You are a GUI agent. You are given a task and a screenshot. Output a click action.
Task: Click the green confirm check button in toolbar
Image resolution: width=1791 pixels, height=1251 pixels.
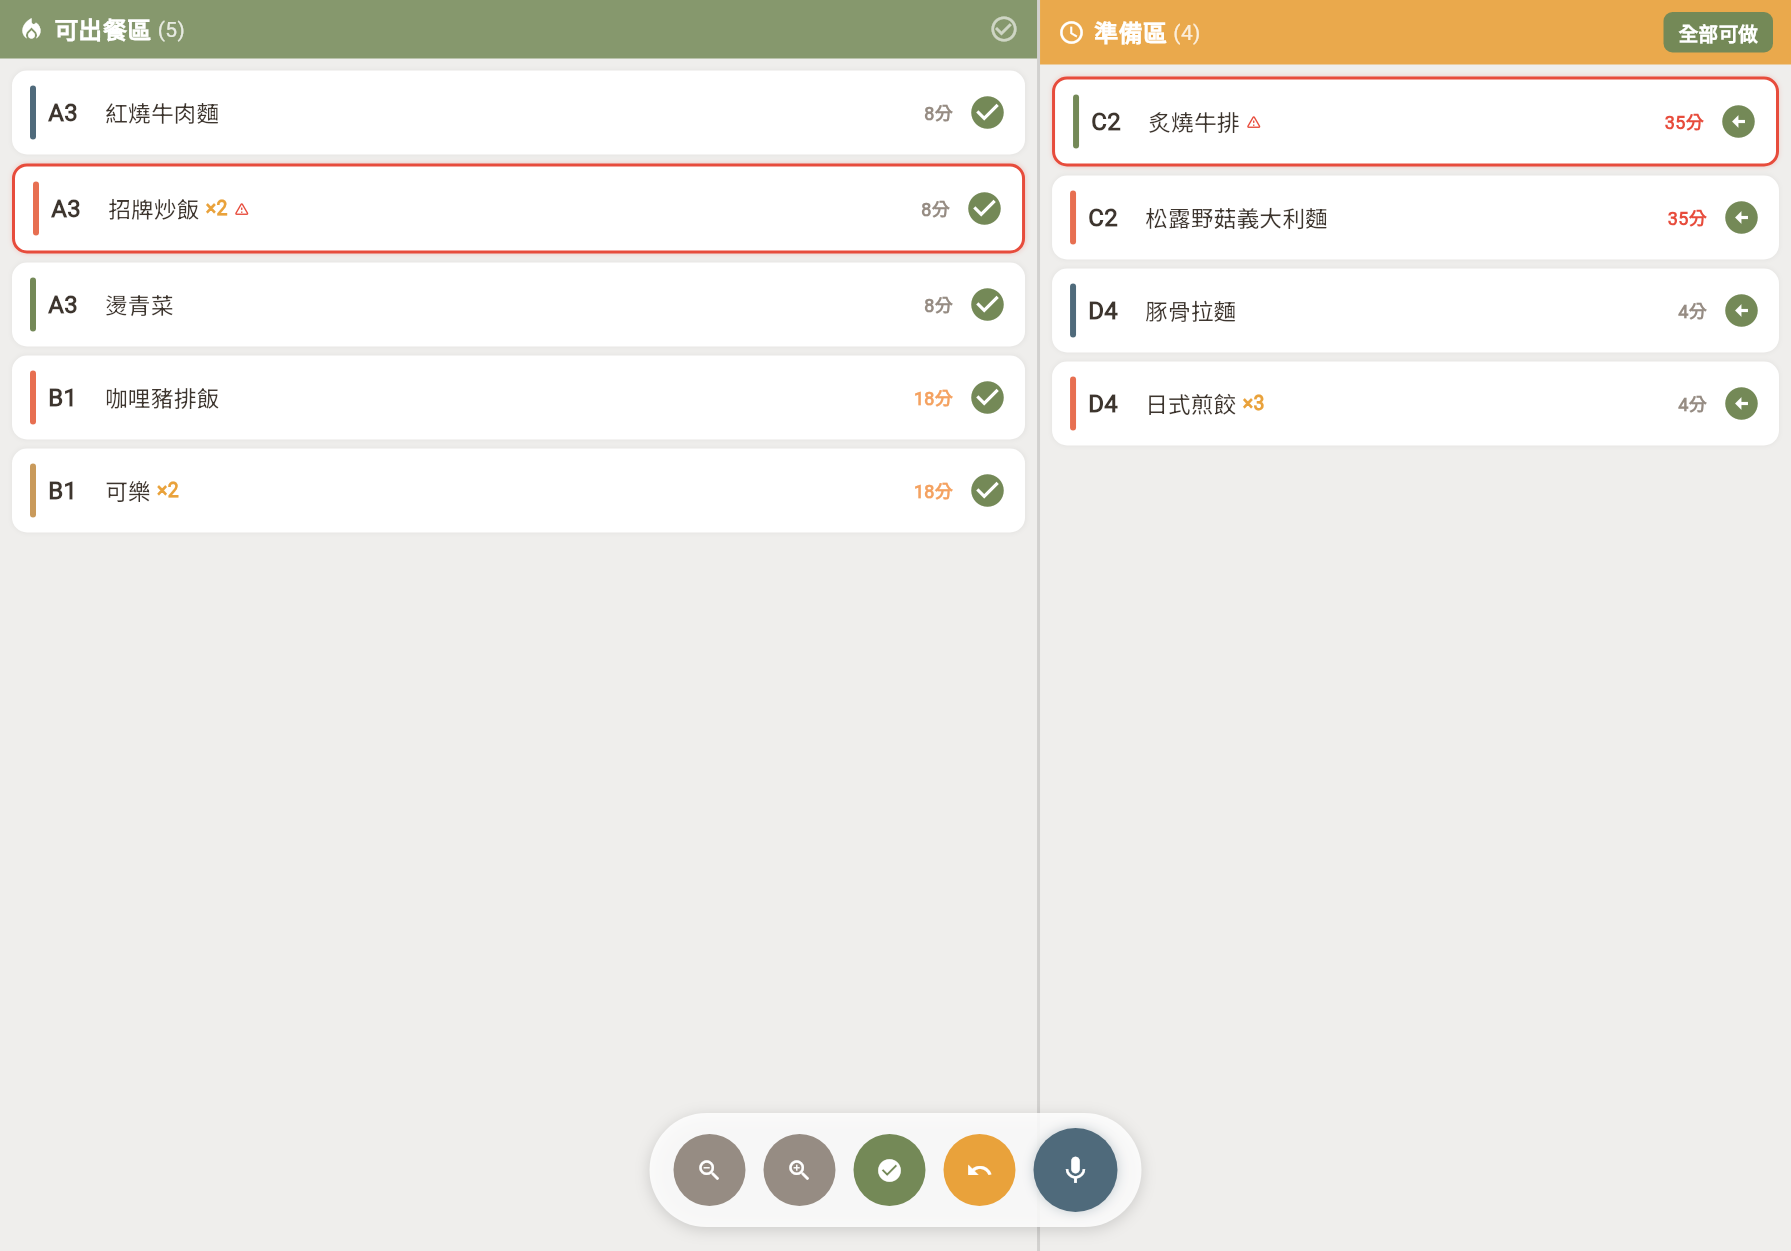889,1170
